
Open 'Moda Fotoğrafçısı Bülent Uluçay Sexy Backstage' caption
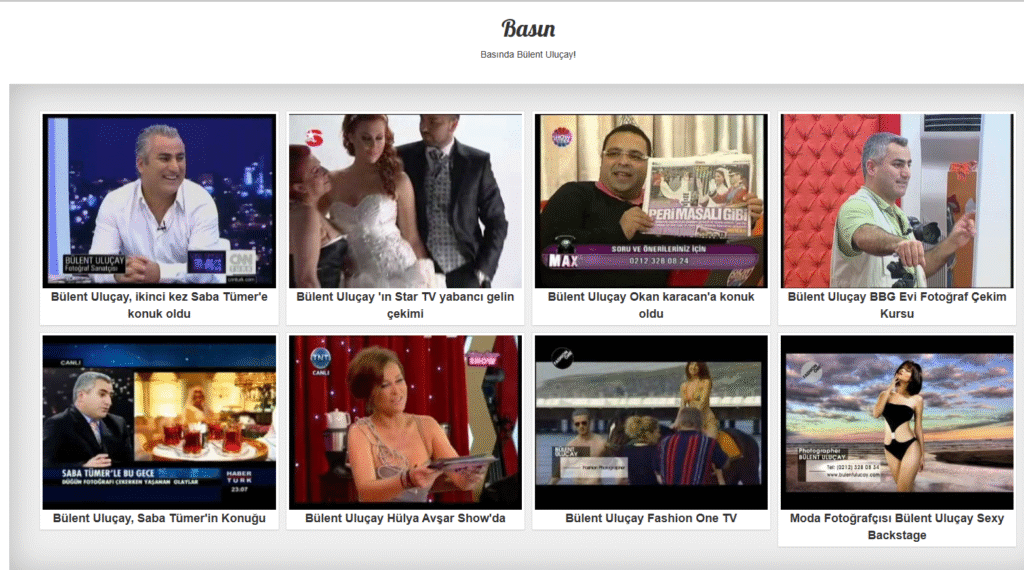click(x=897, y=526)
